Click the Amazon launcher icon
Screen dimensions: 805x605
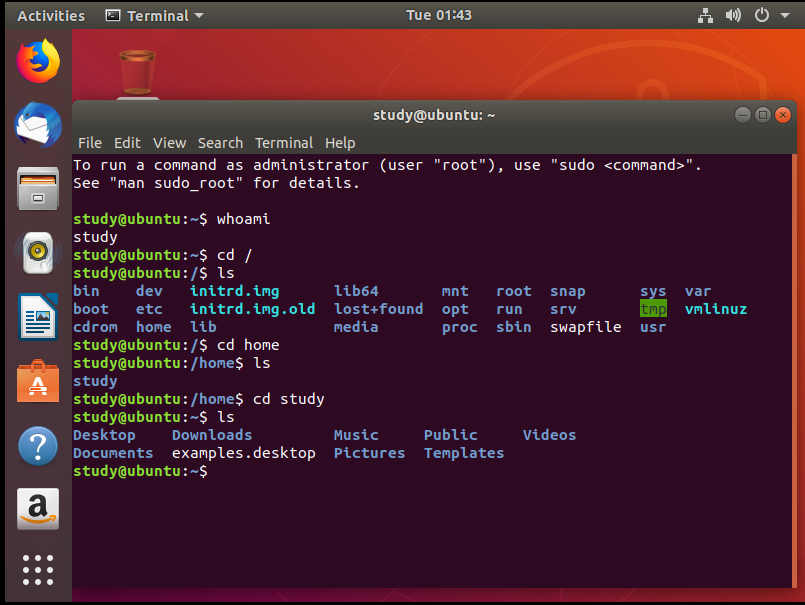[37, 510]
